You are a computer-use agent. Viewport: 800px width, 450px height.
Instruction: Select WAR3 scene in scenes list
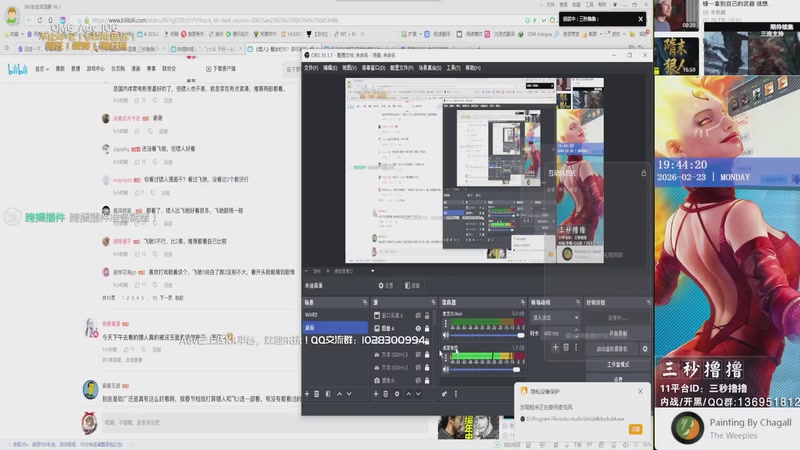click(x=336, y=315)
